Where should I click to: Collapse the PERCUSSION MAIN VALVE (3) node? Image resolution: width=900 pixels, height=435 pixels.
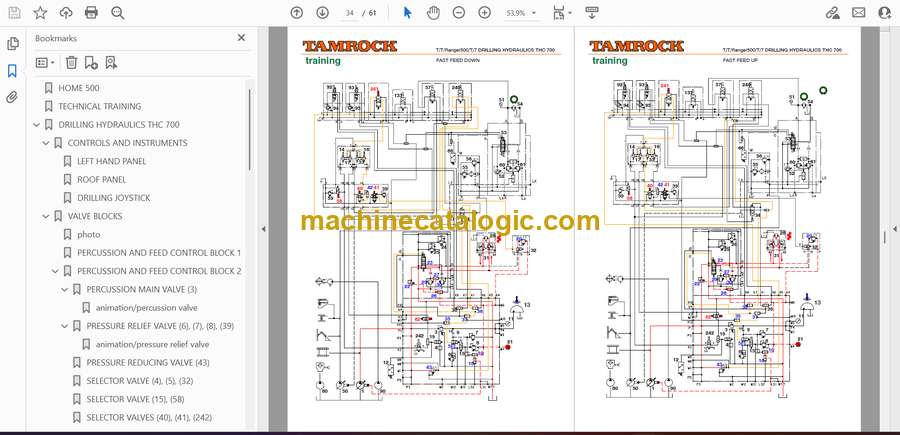coord(65,289)
